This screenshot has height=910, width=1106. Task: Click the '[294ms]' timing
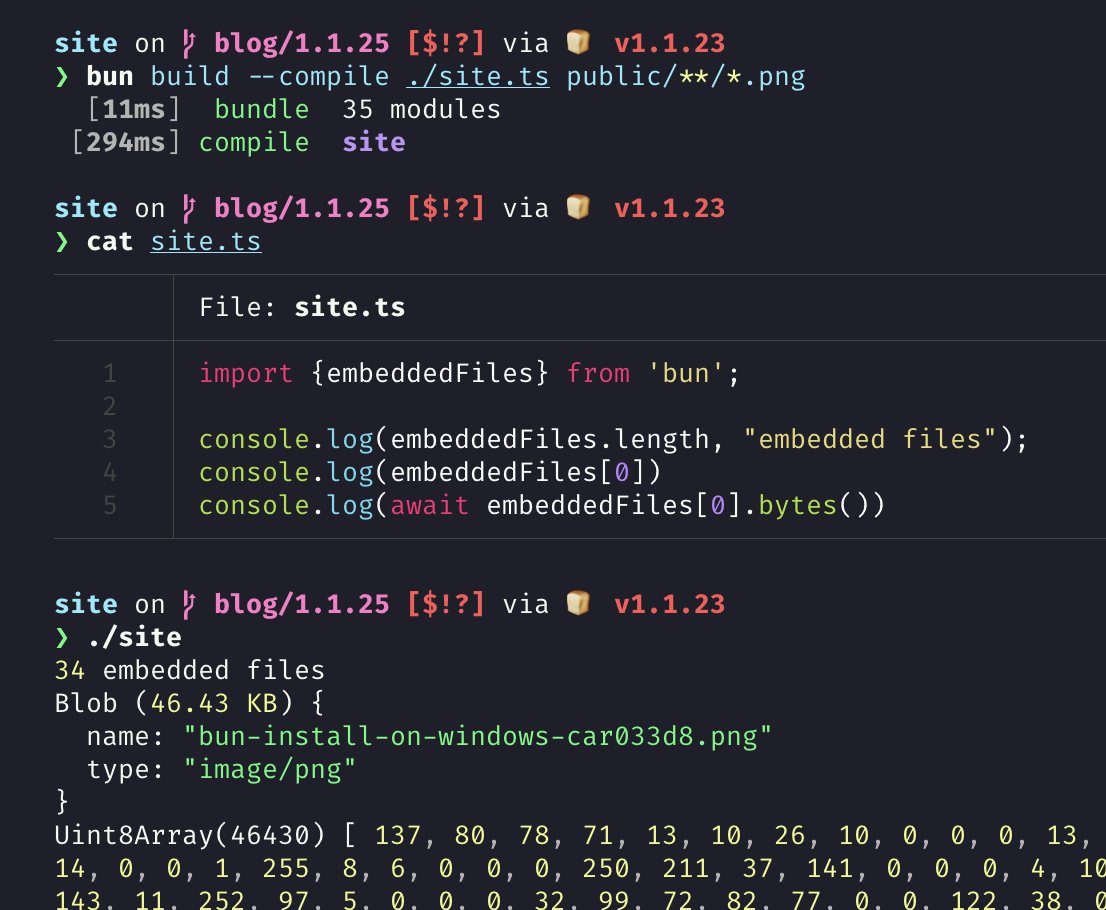tap(126, 142)
